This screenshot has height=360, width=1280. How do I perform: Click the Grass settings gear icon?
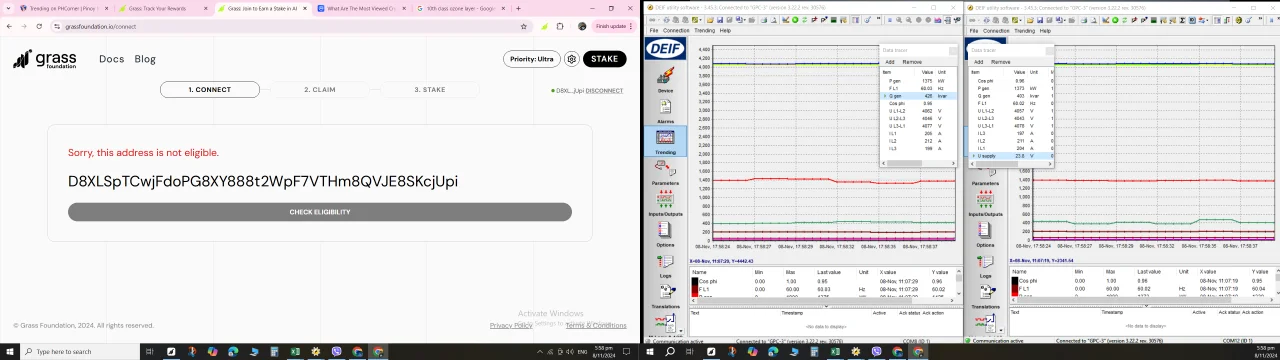572,59
